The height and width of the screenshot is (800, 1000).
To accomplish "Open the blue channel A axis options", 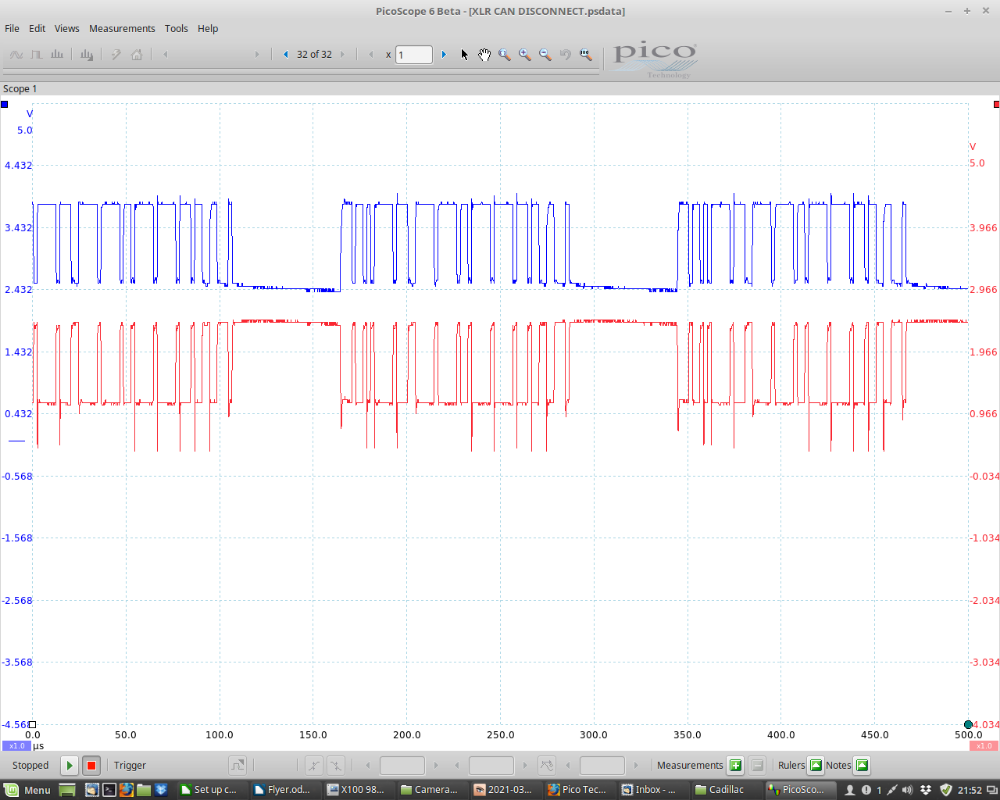I will pyautogui.click(x=5, y=104).
